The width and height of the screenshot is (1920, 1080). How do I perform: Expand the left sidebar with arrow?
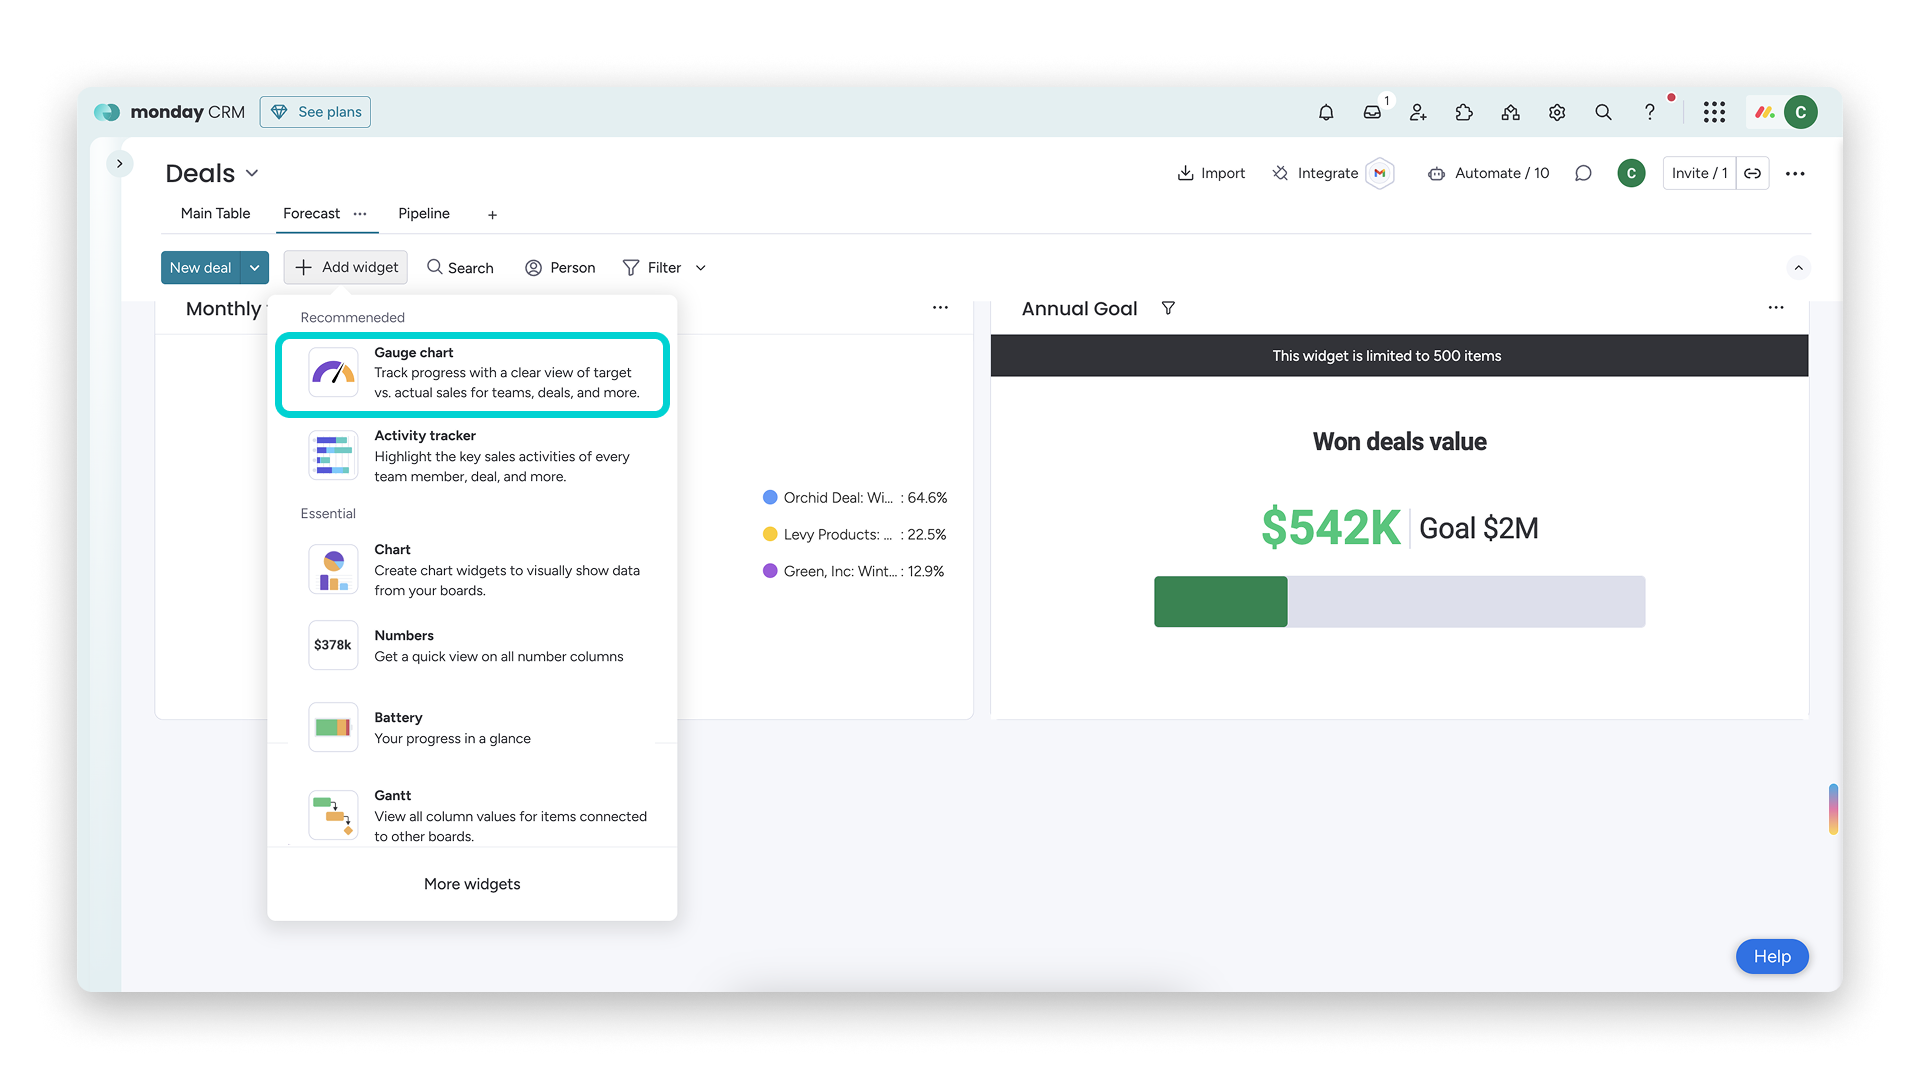(x=120, y=163)
